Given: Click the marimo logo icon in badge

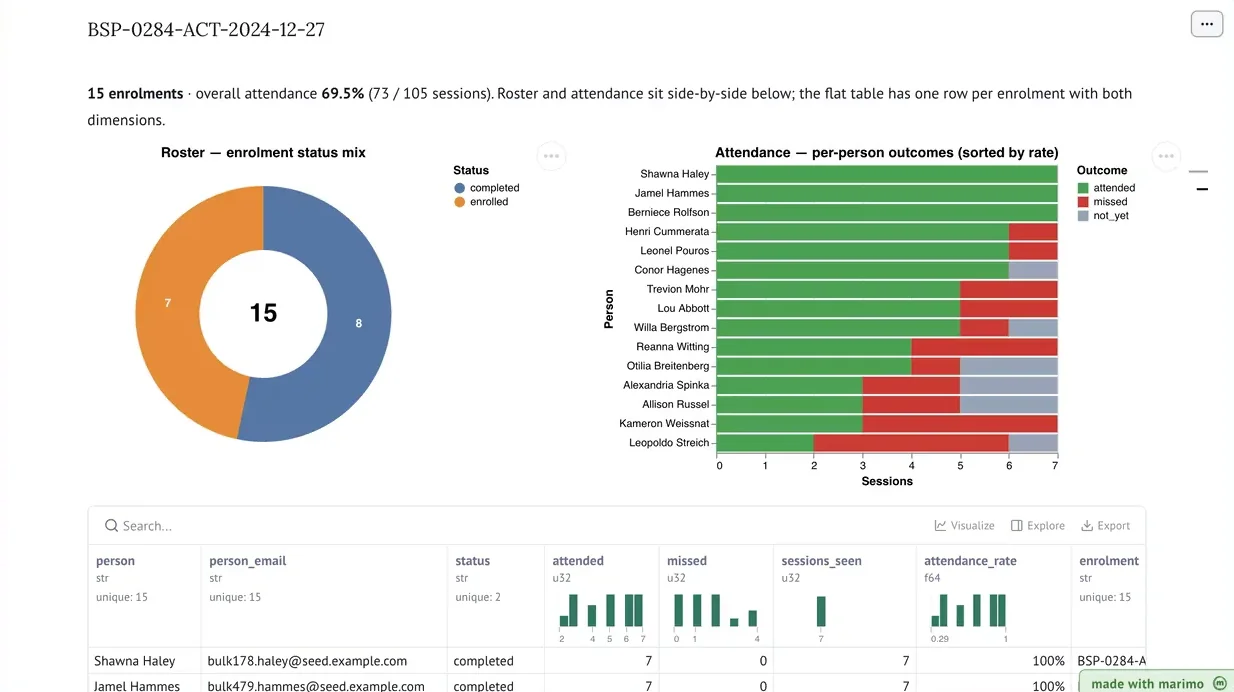Looking at the screenshot, I should (x=1219, y=684).
